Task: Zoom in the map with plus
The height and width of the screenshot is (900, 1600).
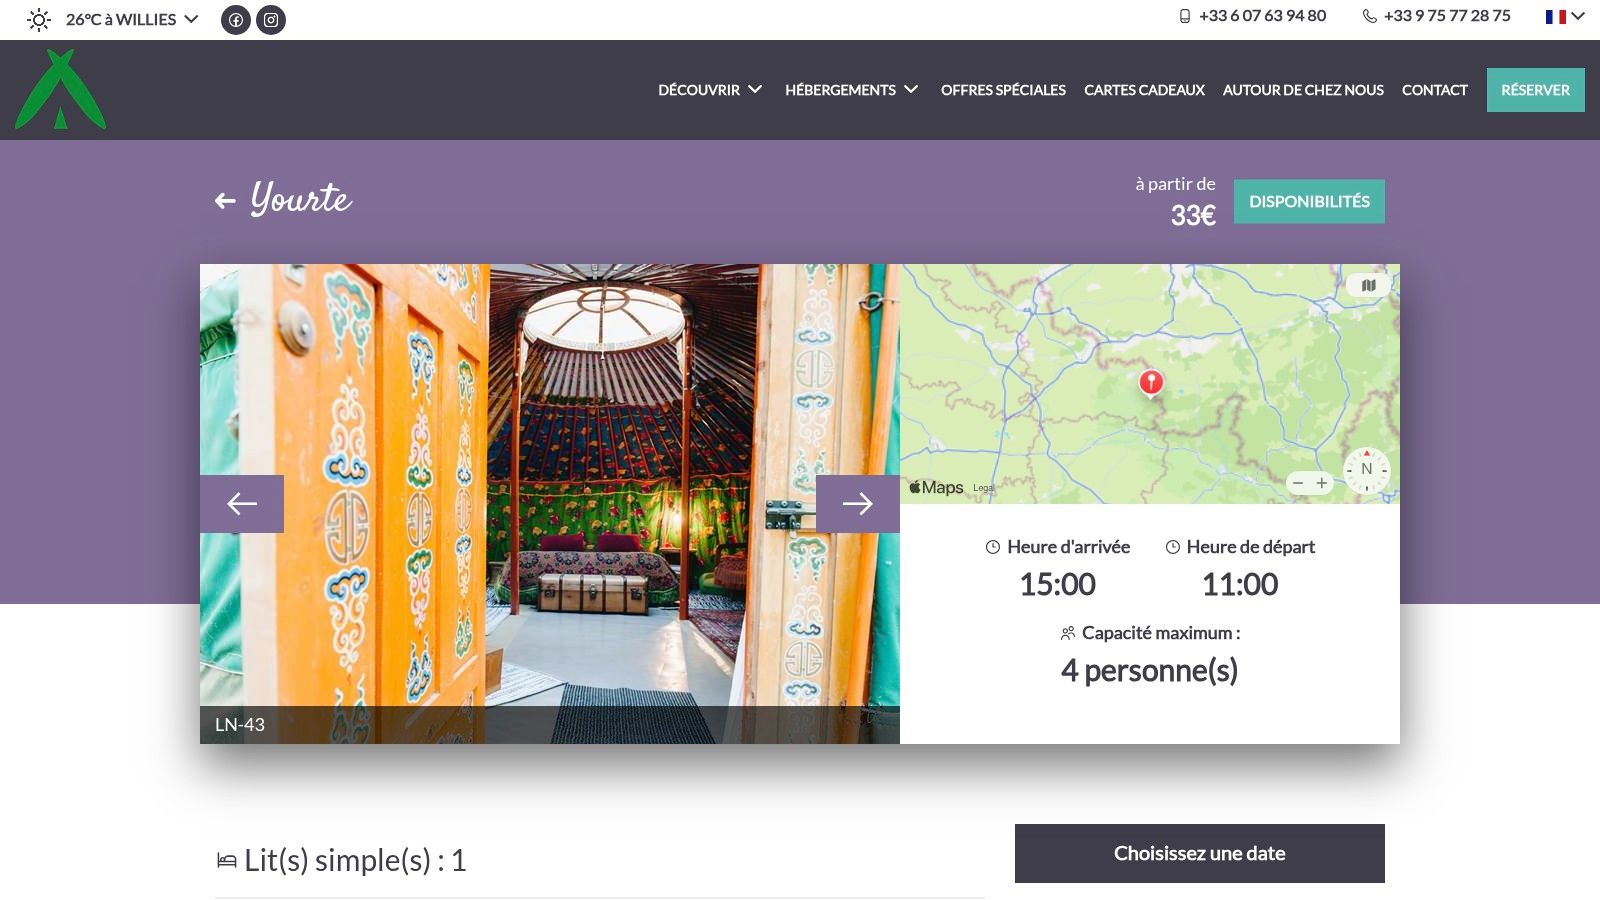Action: pyautogui.click(x=1322, y=483)
